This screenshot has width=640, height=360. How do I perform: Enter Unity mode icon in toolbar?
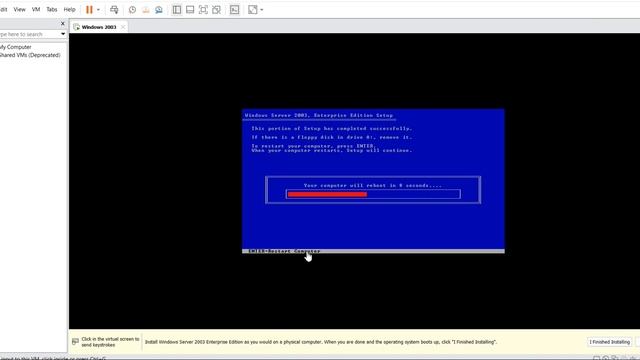click(x=216, y=10)
